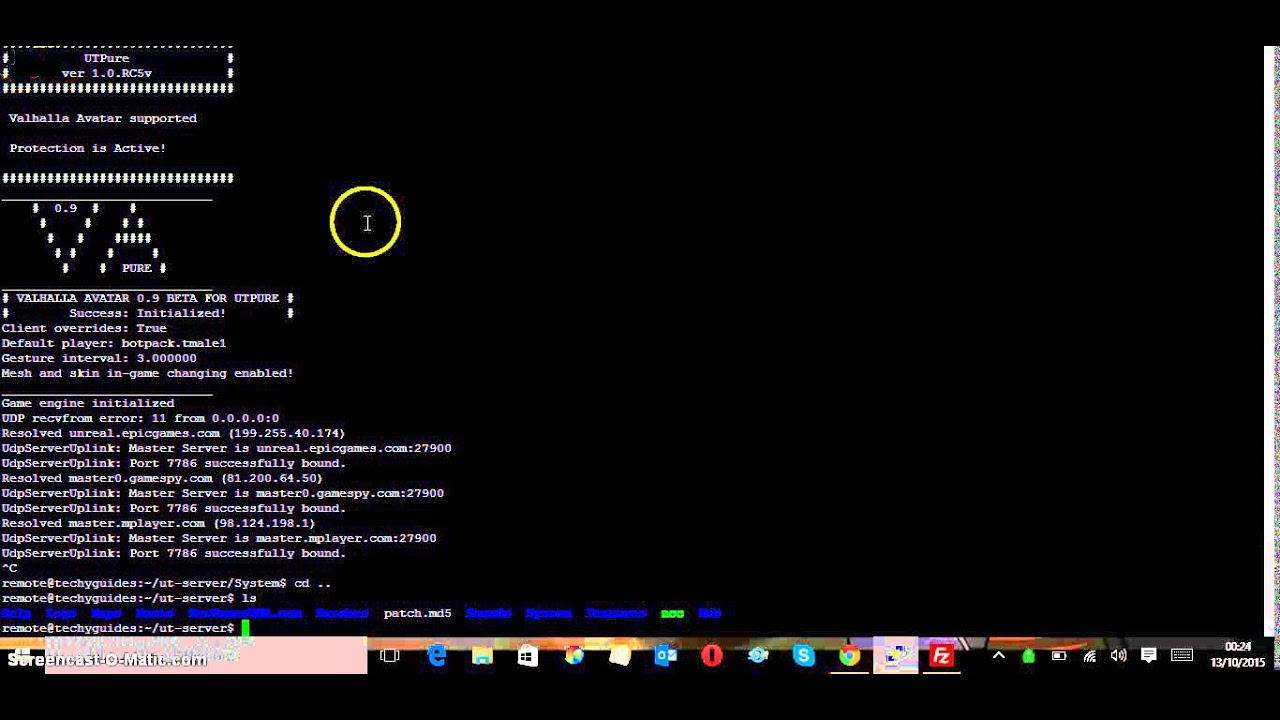Open the Wi-Fi network tray icon
1280x720 pixels.
pyautogui.click(x=1090, y=656)
